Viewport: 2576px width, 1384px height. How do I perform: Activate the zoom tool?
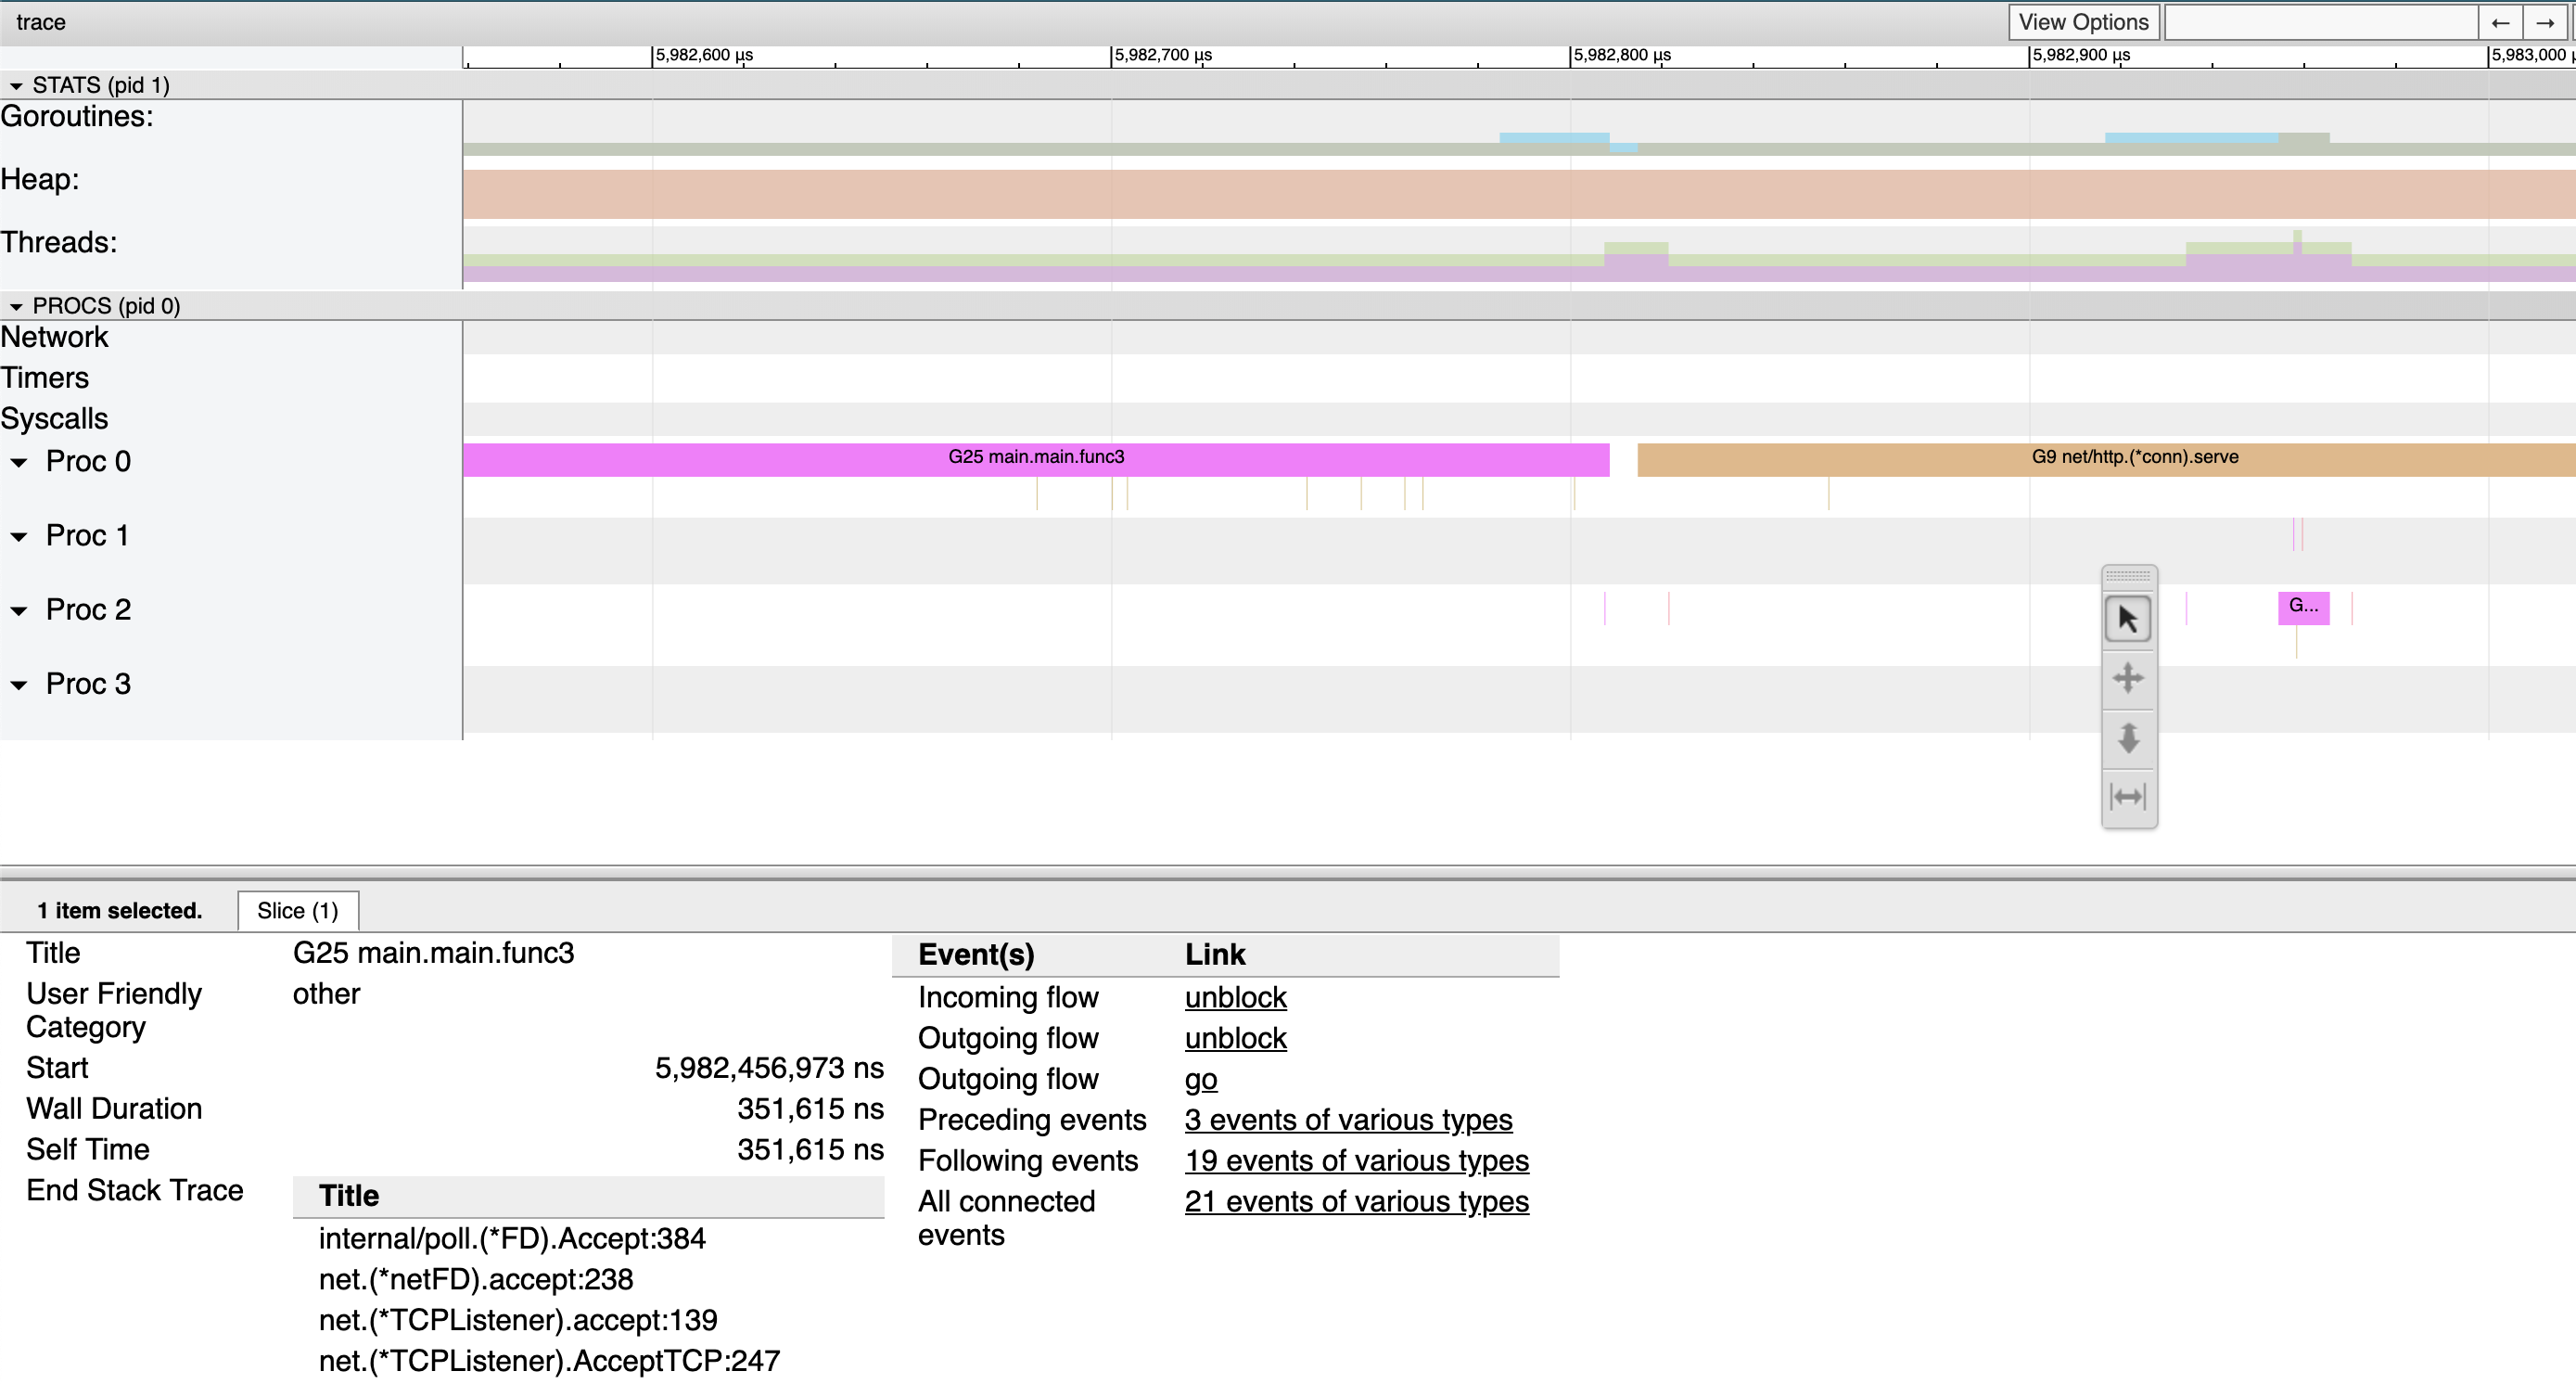[2128, 738]
